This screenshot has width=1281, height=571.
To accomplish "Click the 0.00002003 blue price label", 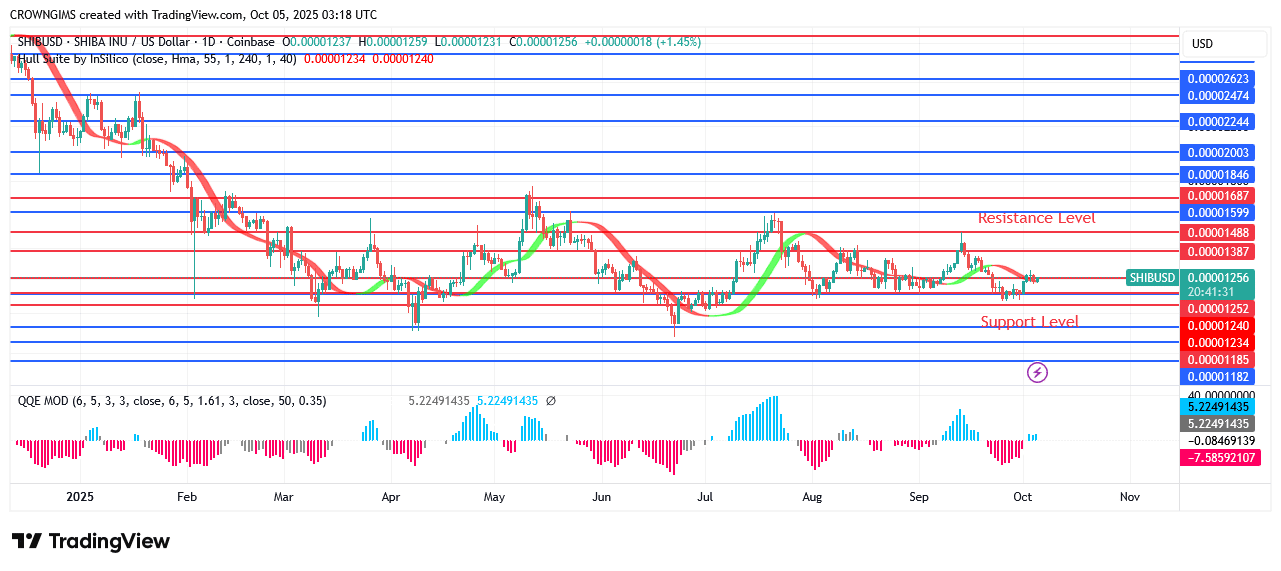I will tap(1215, 152).
